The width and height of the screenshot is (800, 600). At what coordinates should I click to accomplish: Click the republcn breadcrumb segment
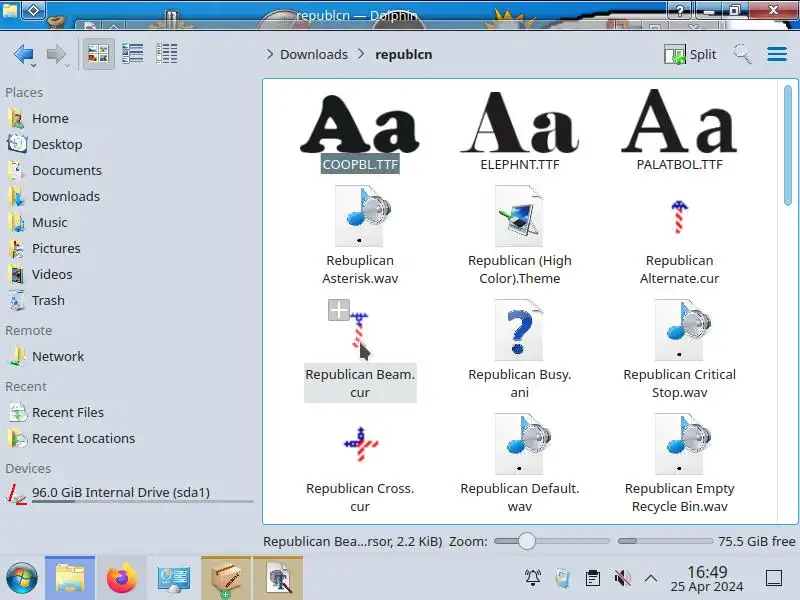404,55
